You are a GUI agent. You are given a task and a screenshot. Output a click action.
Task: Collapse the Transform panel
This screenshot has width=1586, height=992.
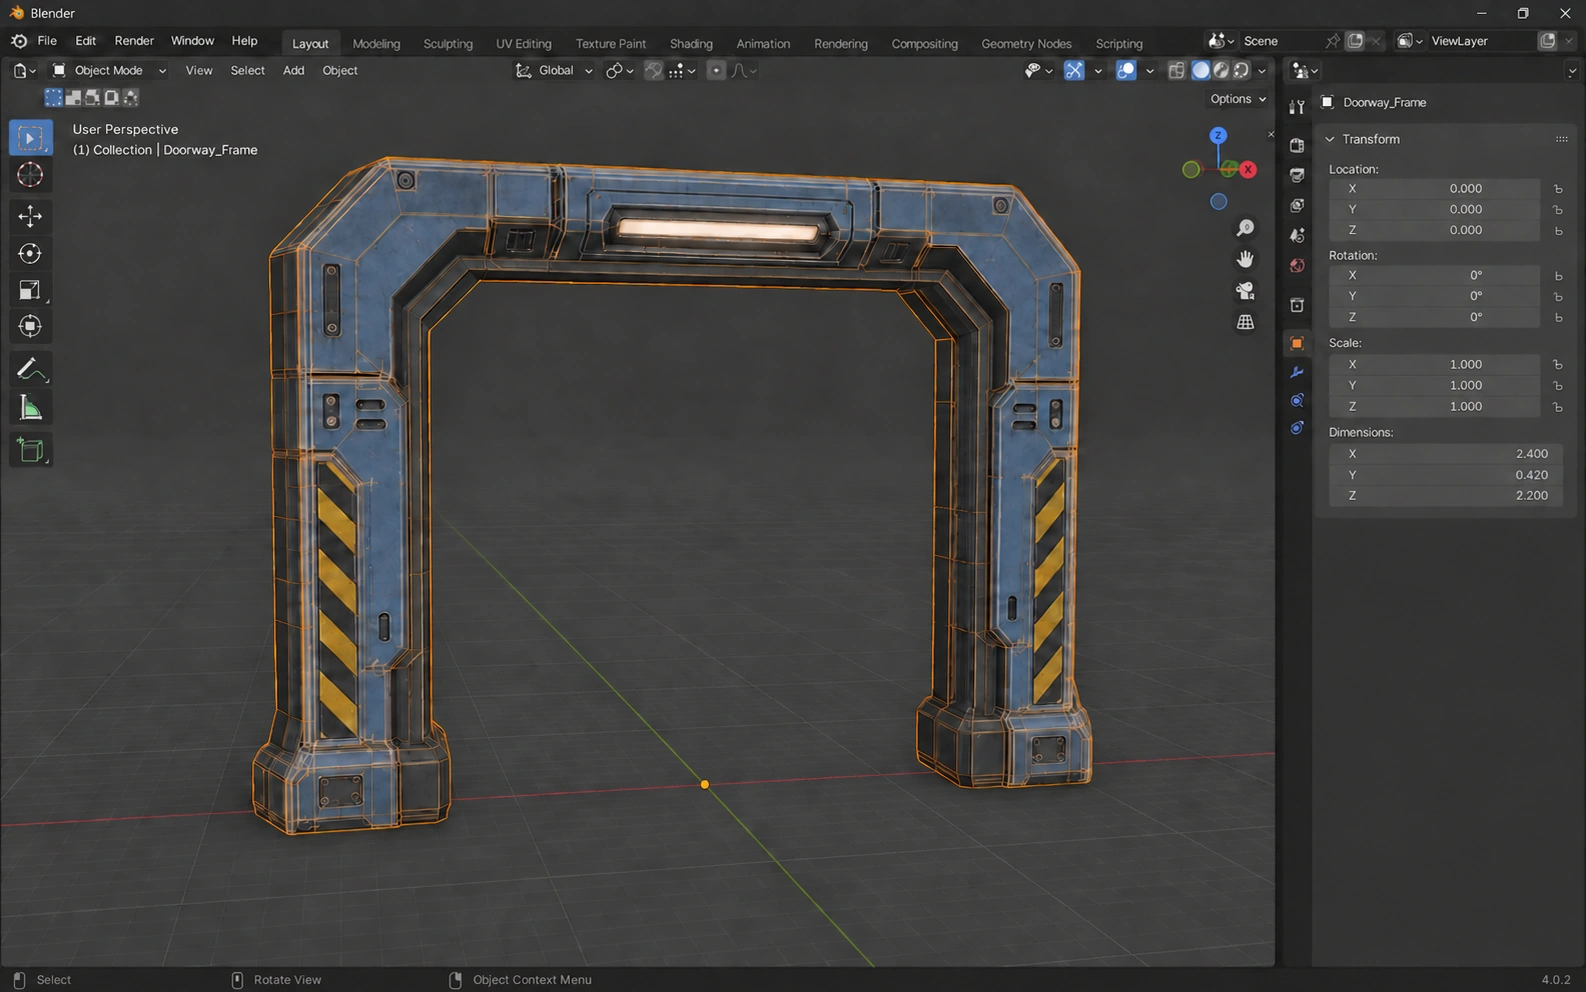click(1330, 139)
